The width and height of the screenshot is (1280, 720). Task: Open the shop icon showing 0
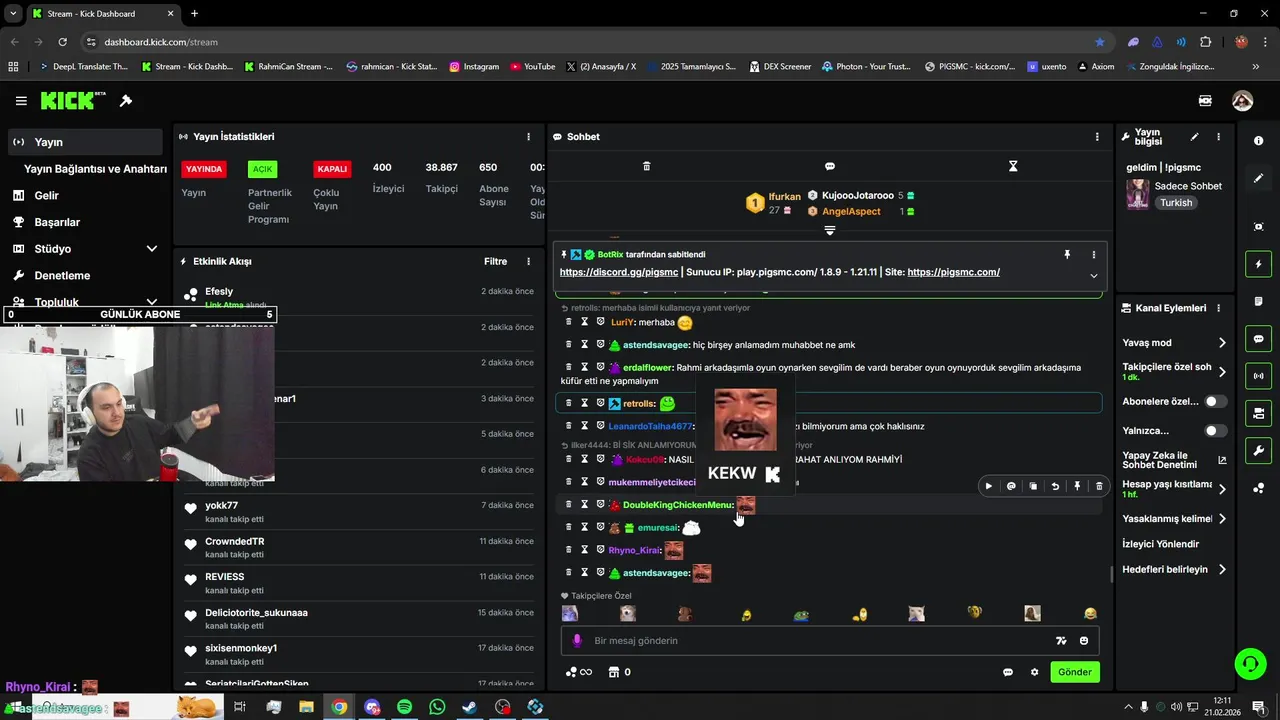tap(620, 672)
